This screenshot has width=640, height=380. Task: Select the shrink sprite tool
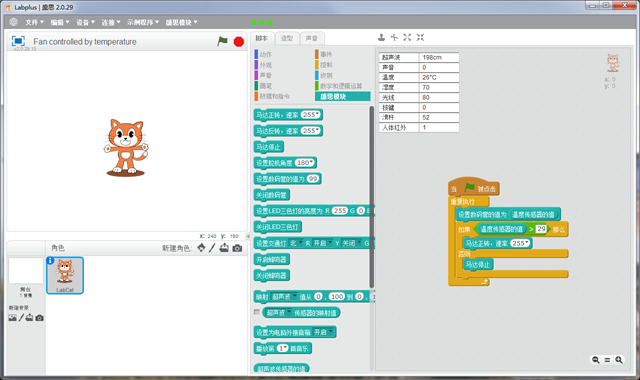[x=420, y=38]
